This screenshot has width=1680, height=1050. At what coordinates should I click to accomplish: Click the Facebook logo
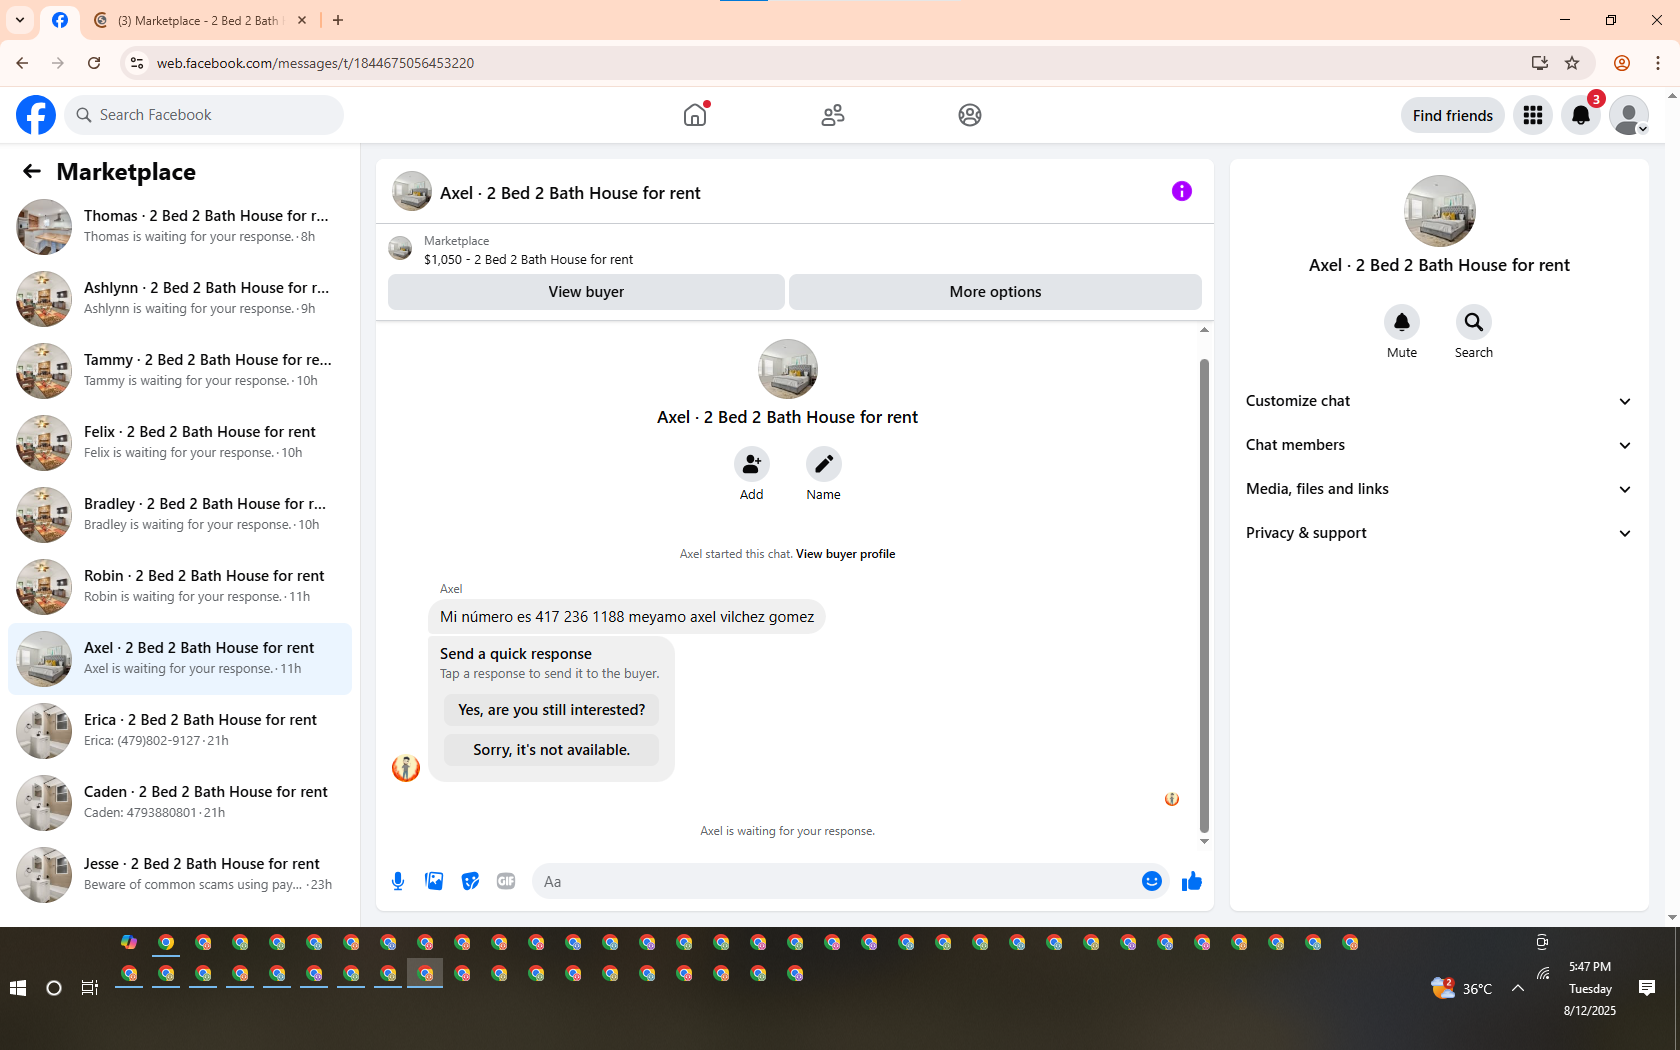point(36,115)
